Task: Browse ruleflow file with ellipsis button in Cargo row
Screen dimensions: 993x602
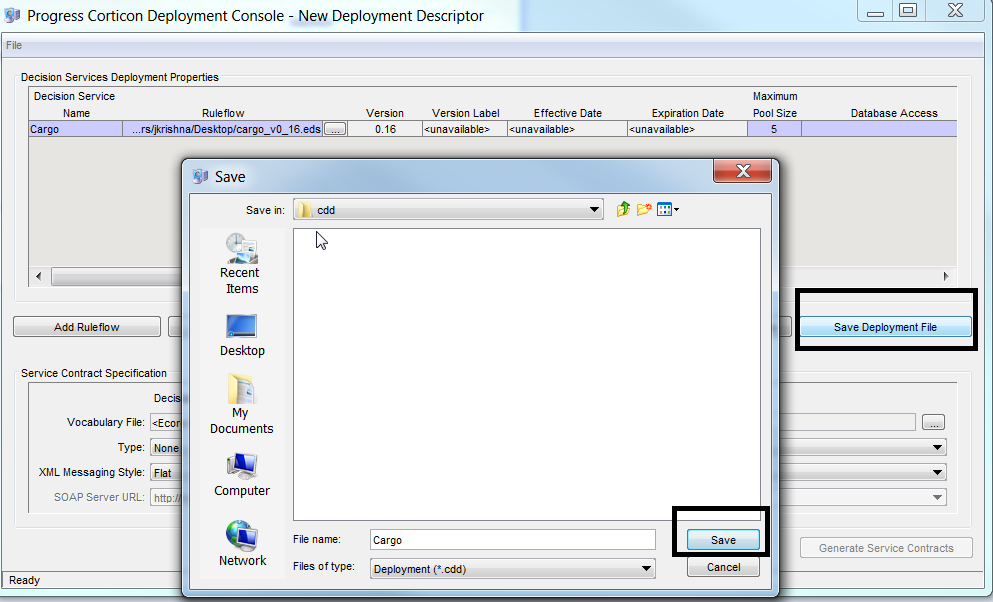Action: click(335, 129)
